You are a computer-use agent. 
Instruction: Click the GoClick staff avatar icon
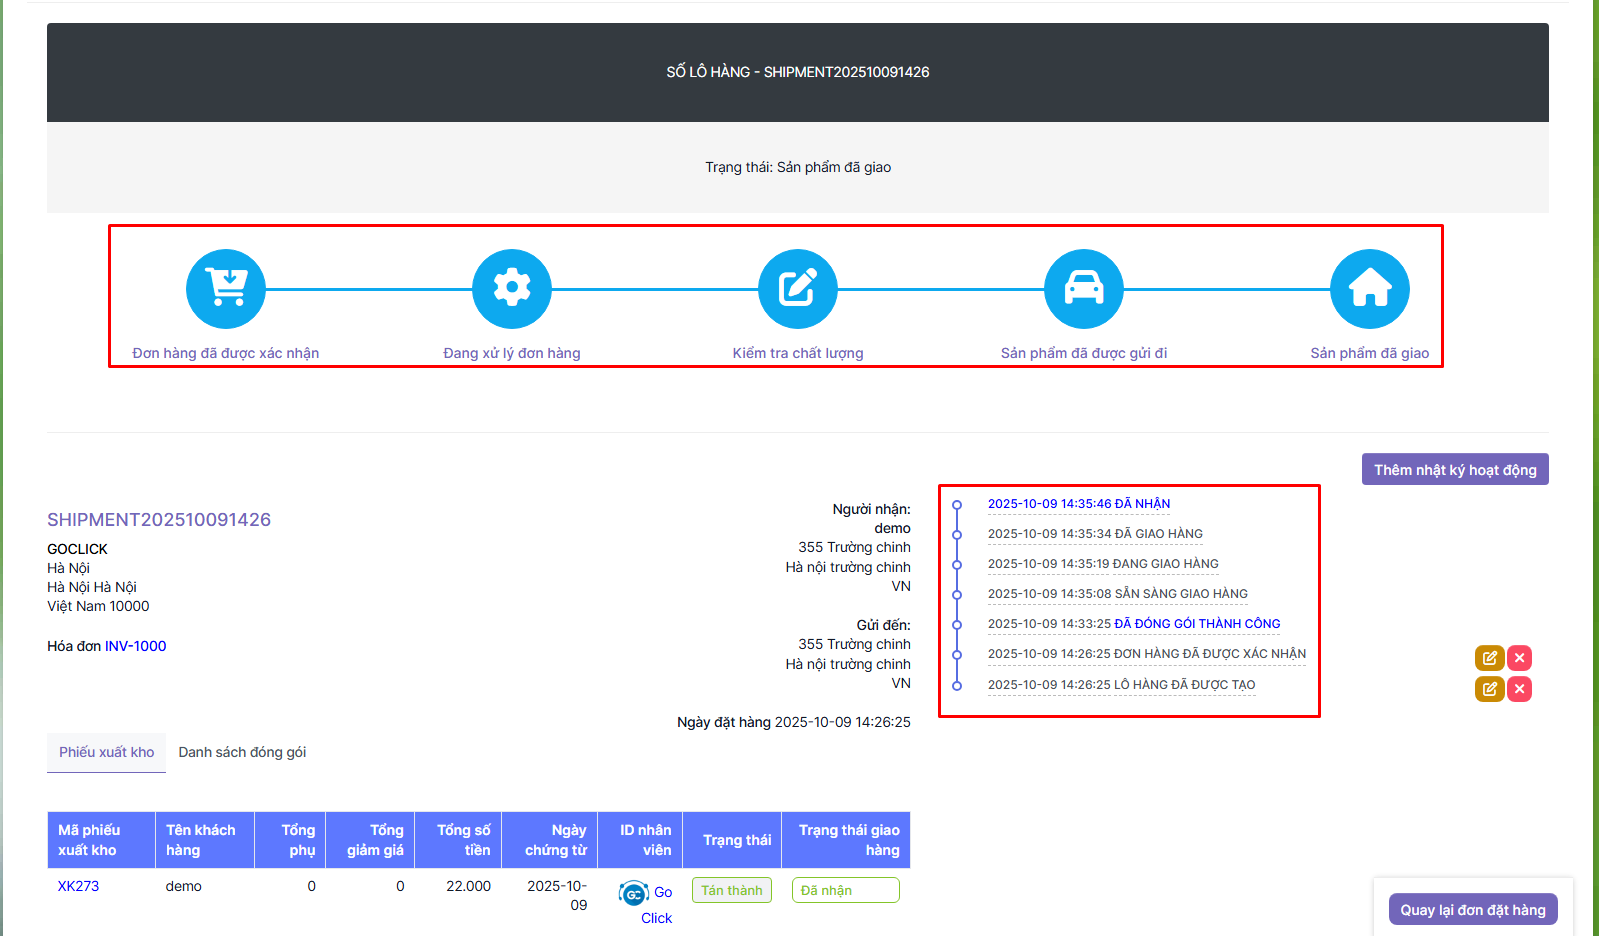pos(634,893)
